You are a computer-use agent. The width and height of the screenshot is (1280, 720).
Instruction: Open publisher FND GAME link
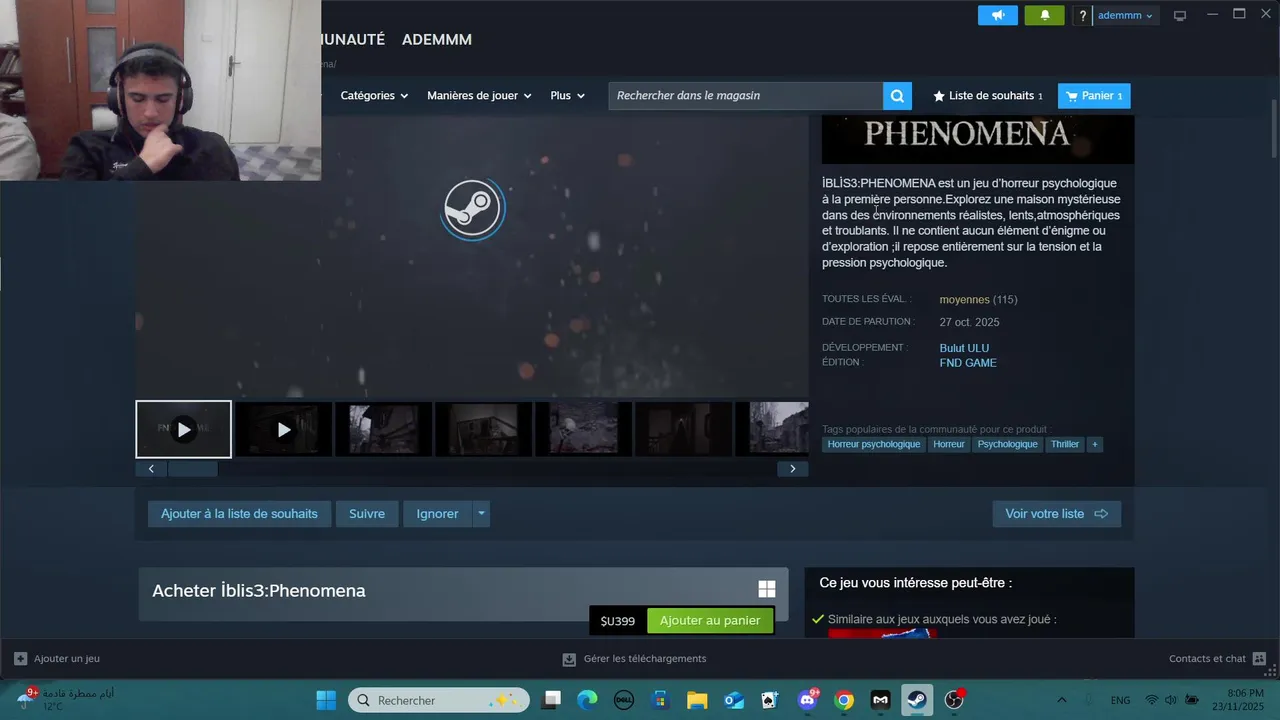coord(968,363)
